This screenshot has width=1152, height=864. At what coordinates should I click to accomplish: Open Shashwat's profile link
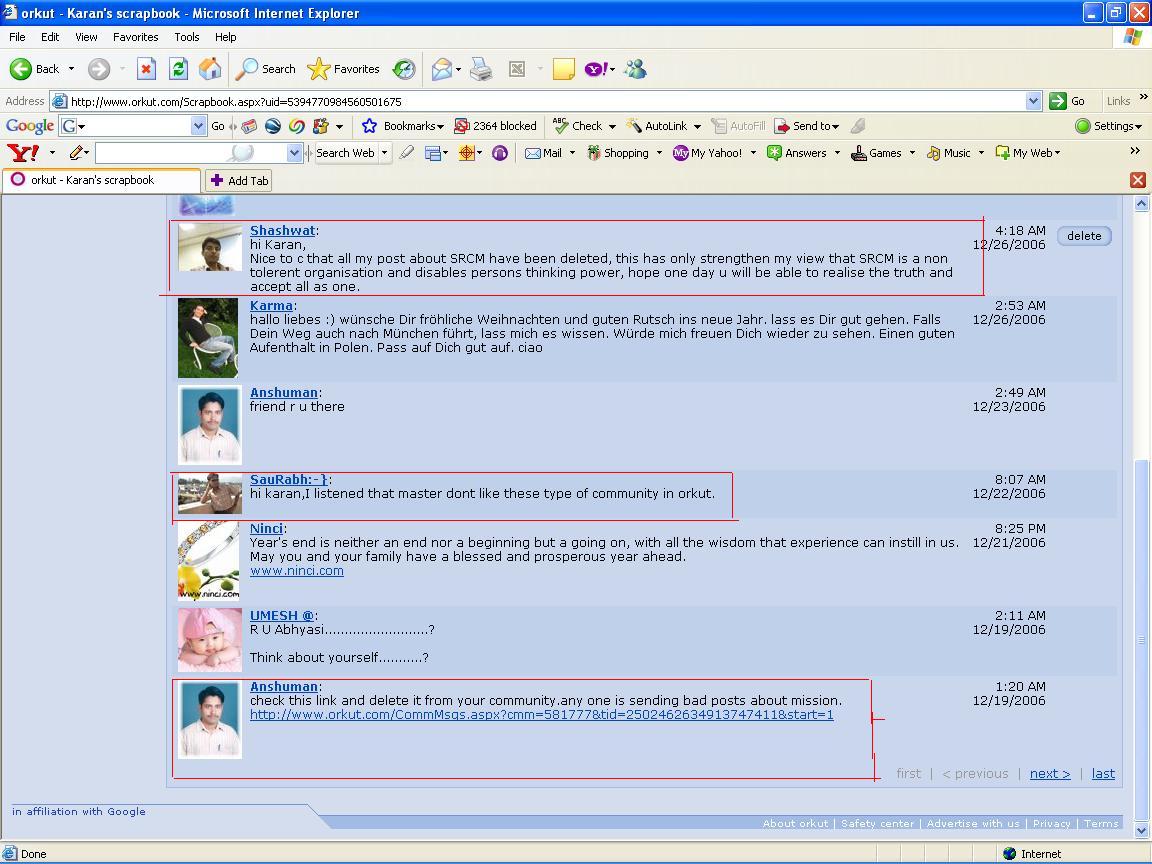pos(282,230)
